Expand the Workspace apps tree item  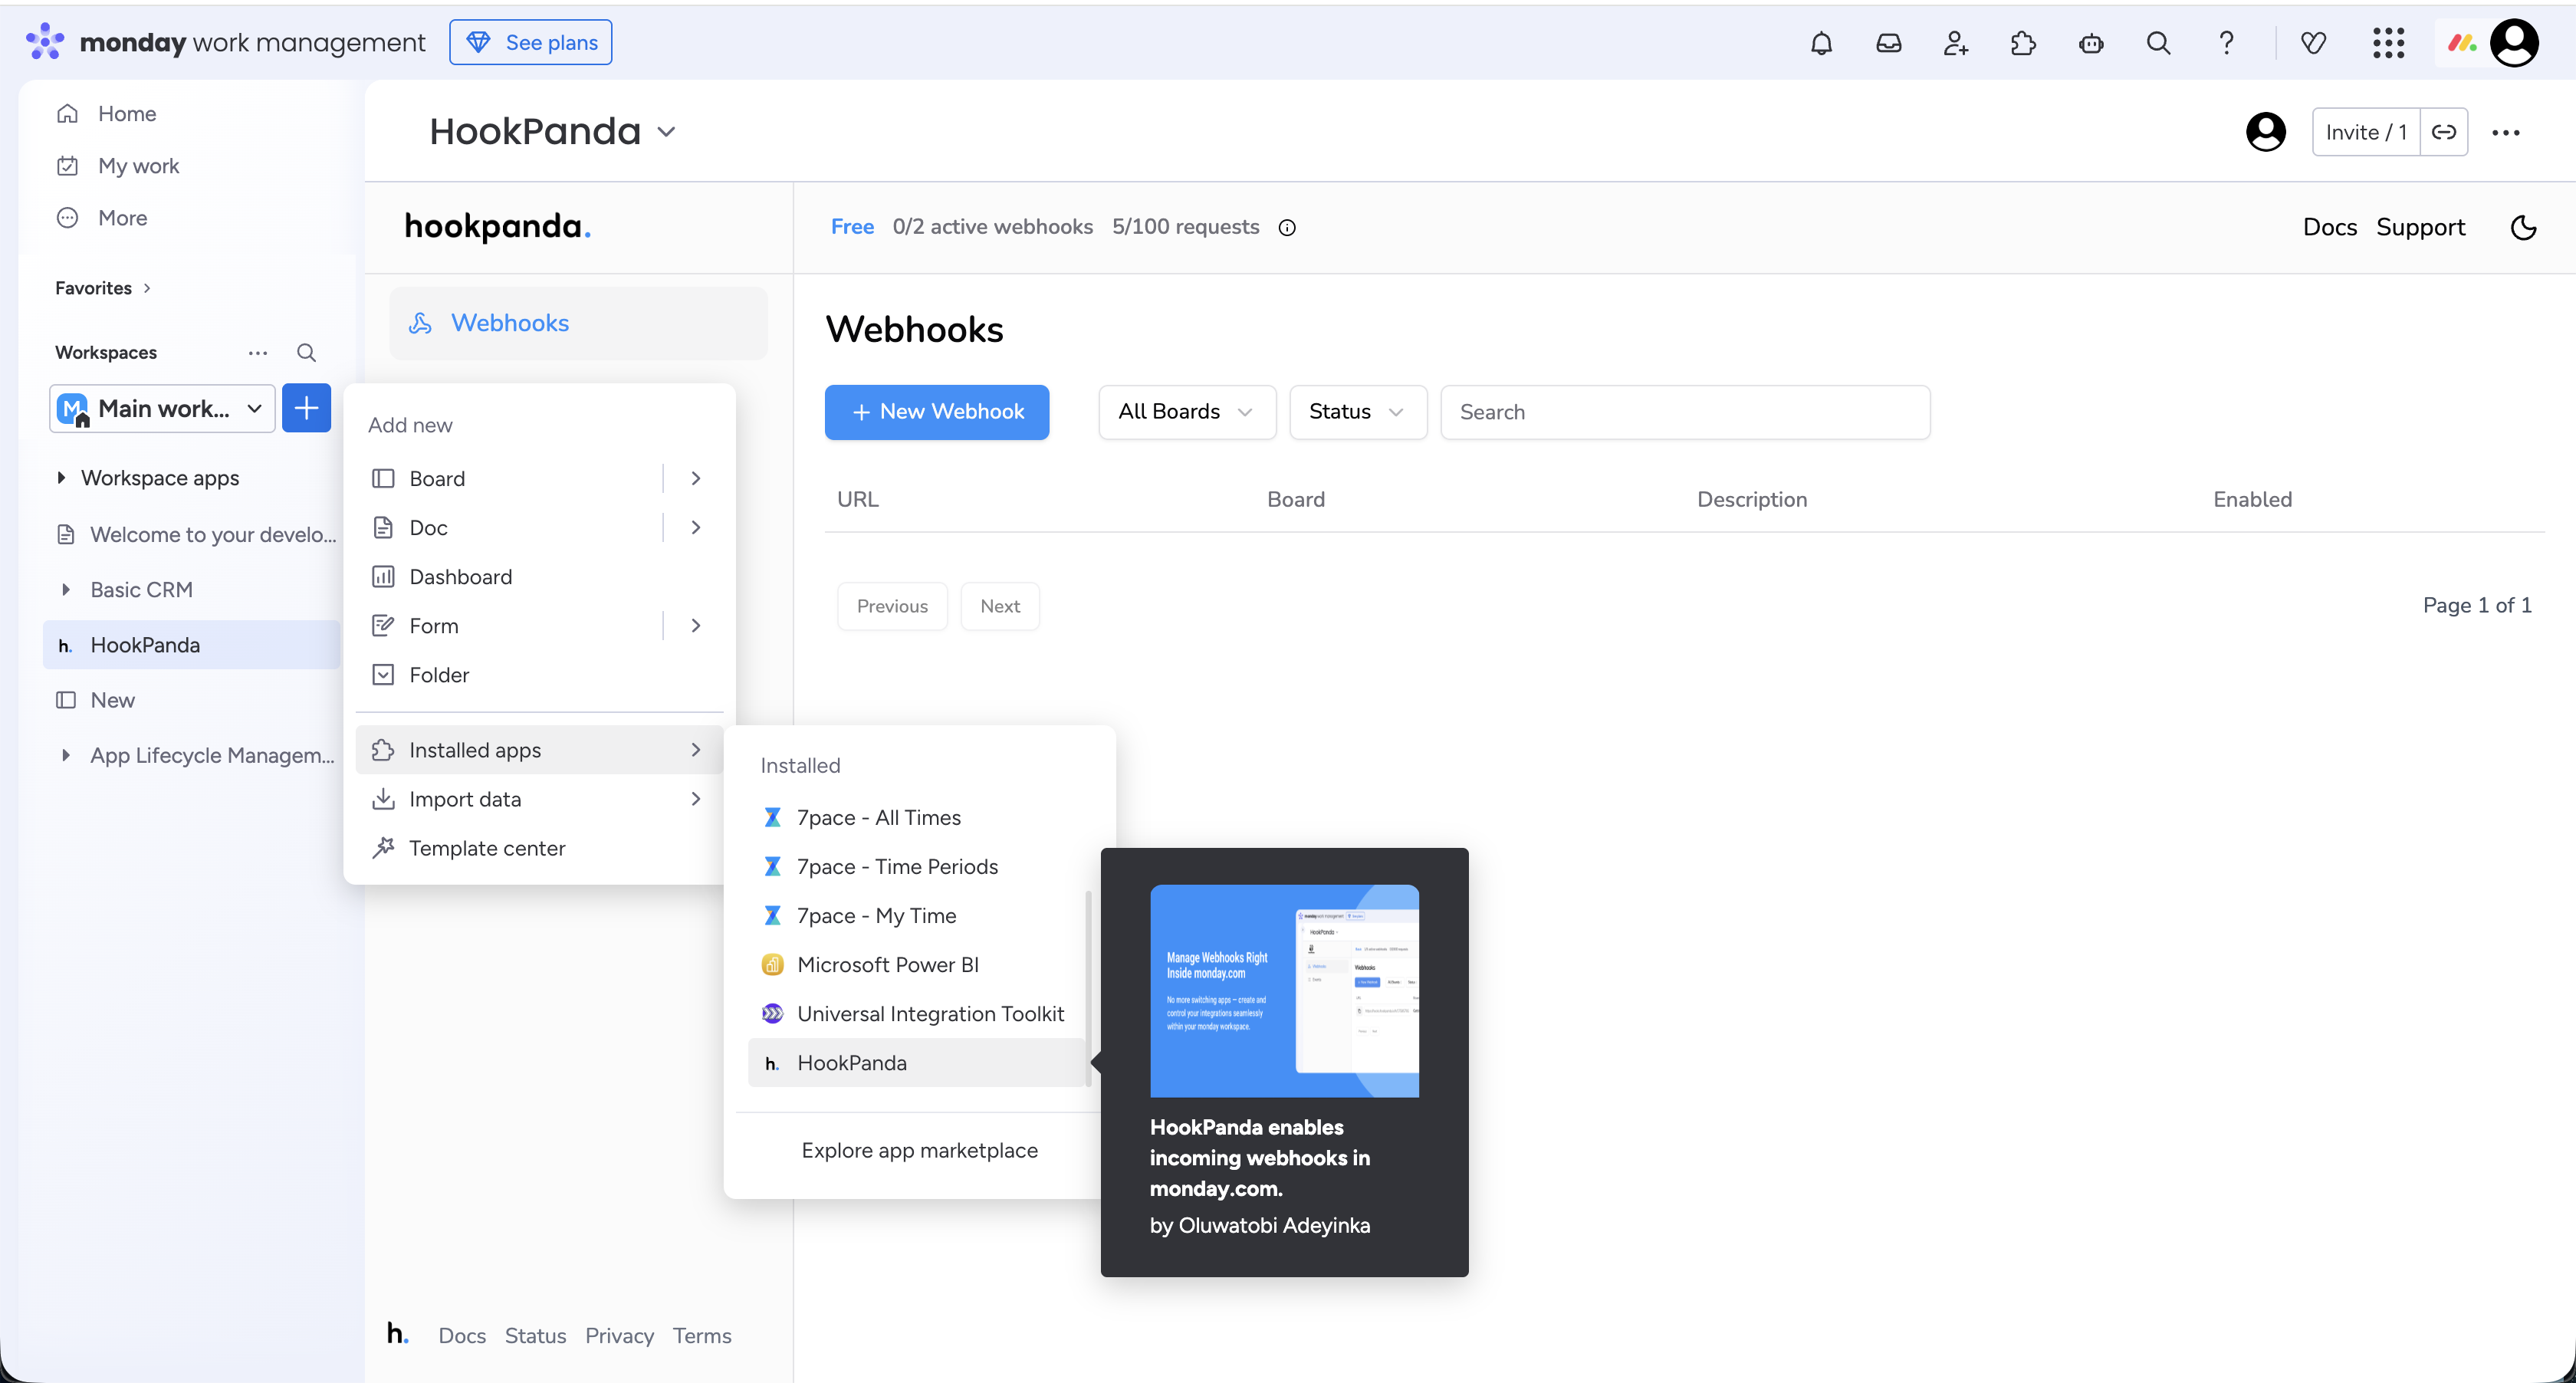[x=62, y=478]
